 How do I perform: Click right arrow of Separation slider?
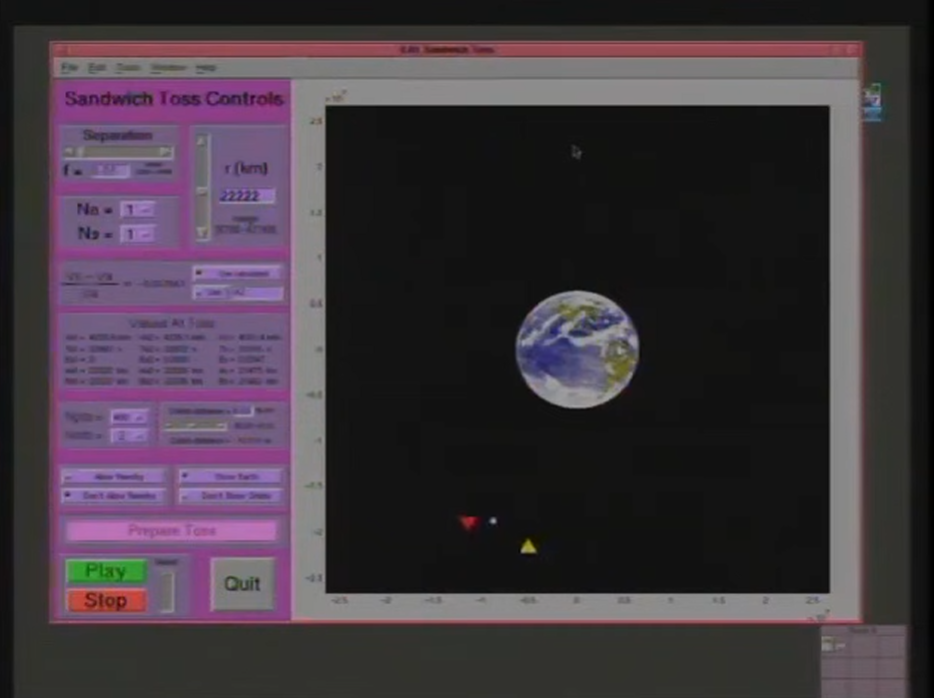pos(167,152)
